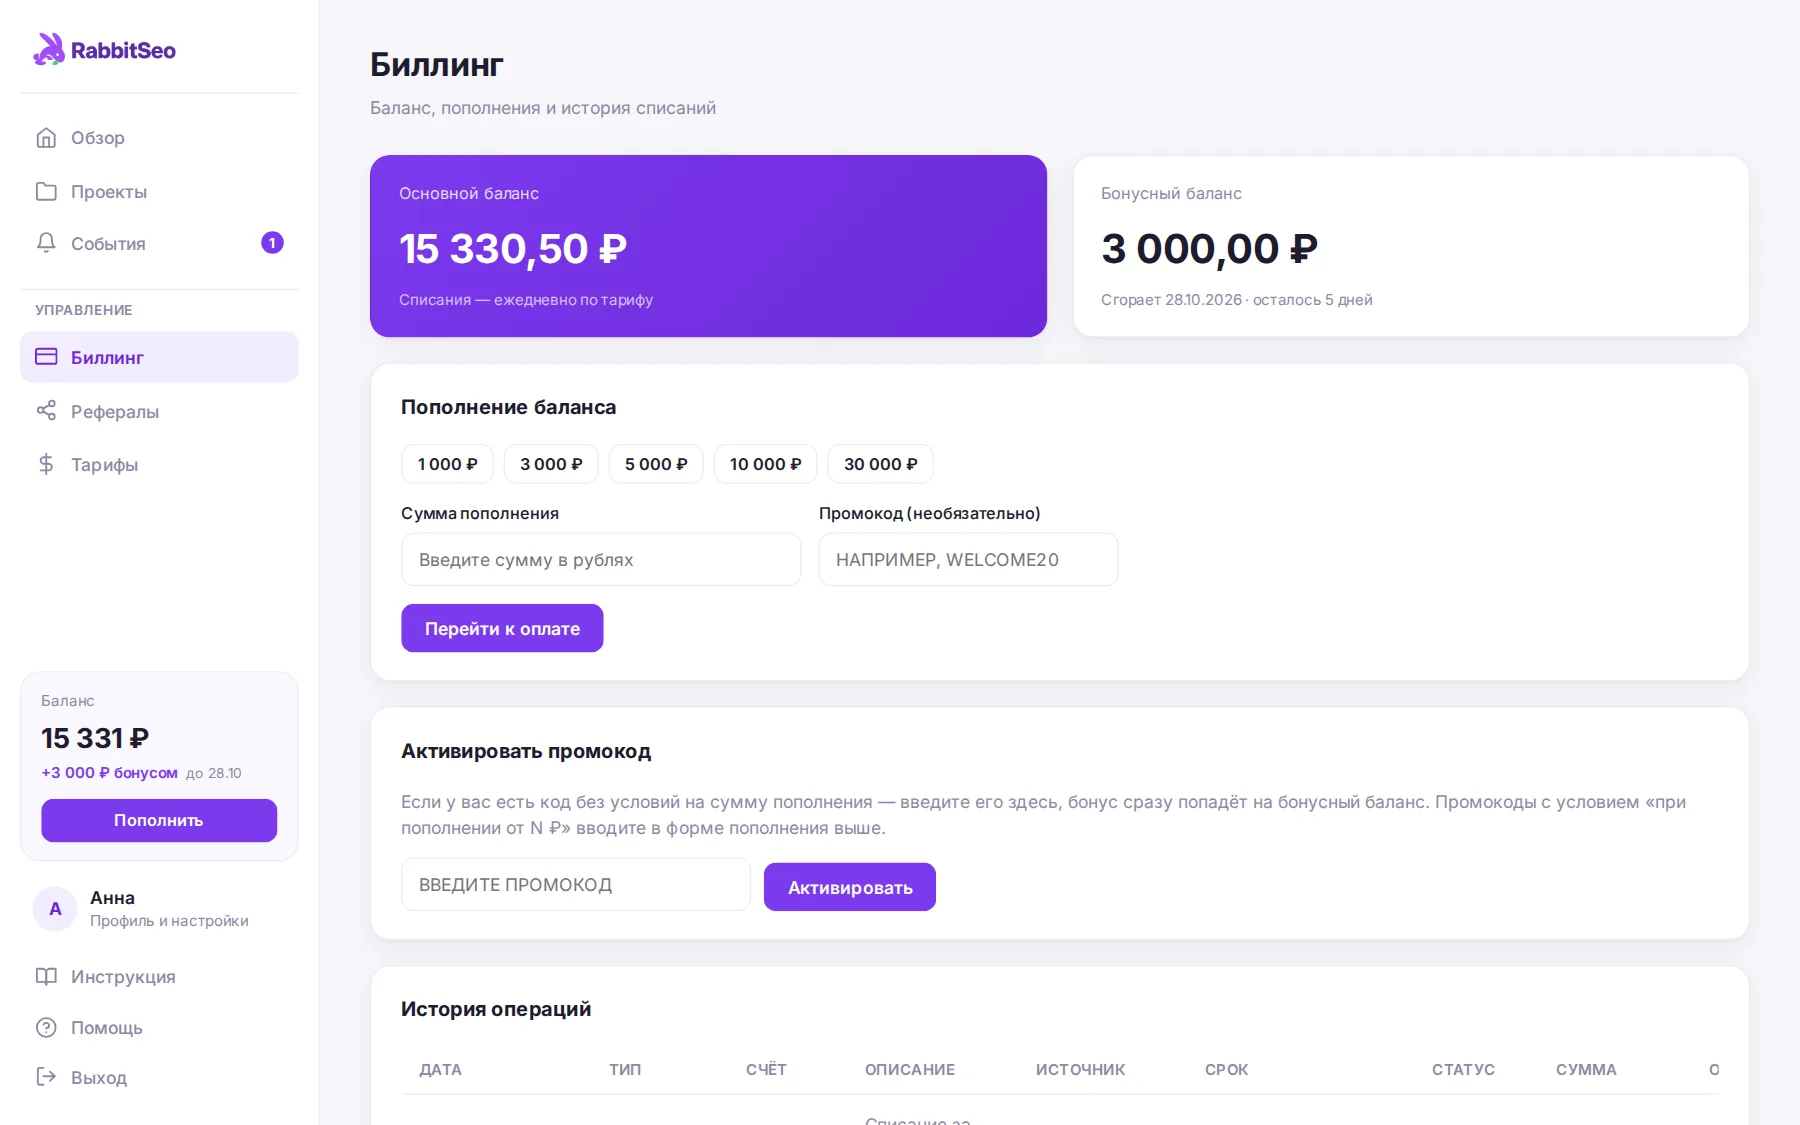Click the logout icon for Выход

coord(46,1077)
